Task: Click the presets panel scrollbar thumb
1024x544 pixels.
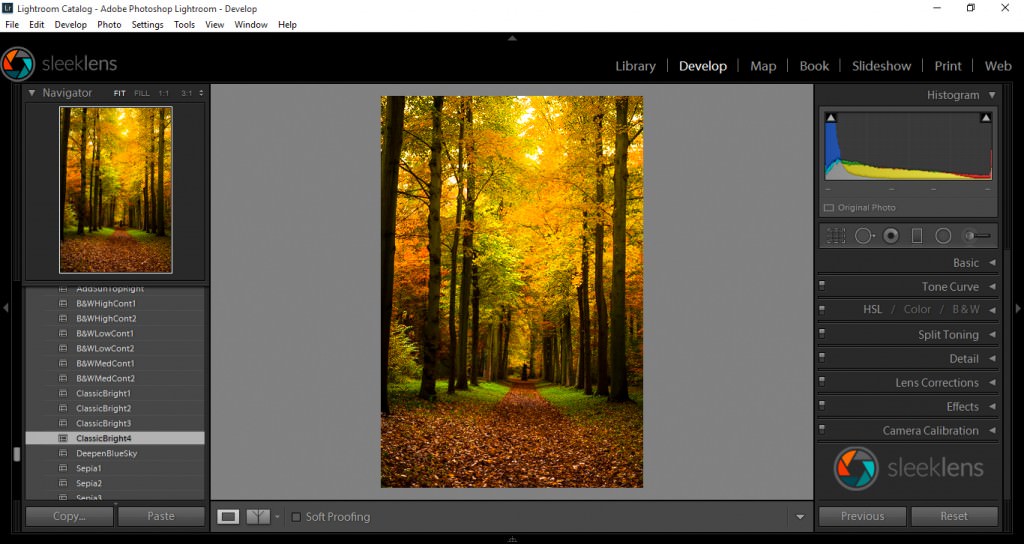Action: [17, 454]
